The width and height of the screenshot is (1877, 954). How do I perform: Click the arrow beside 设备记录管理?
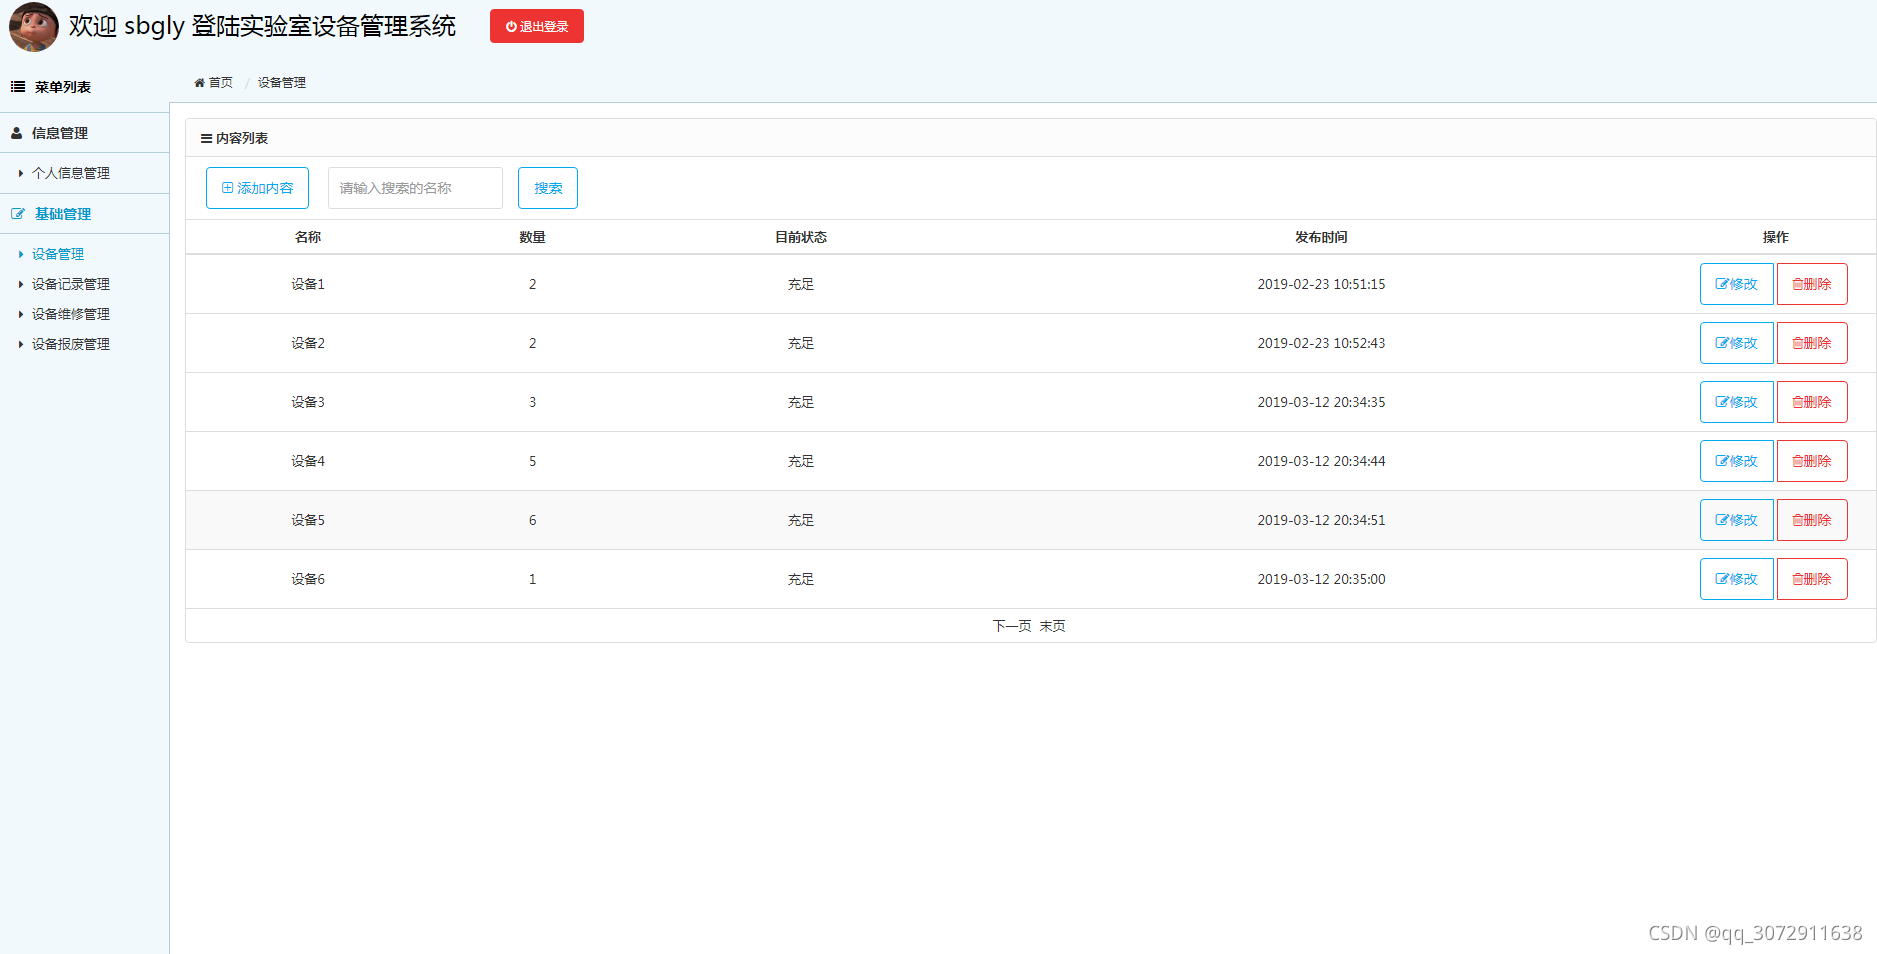point(21,284)
